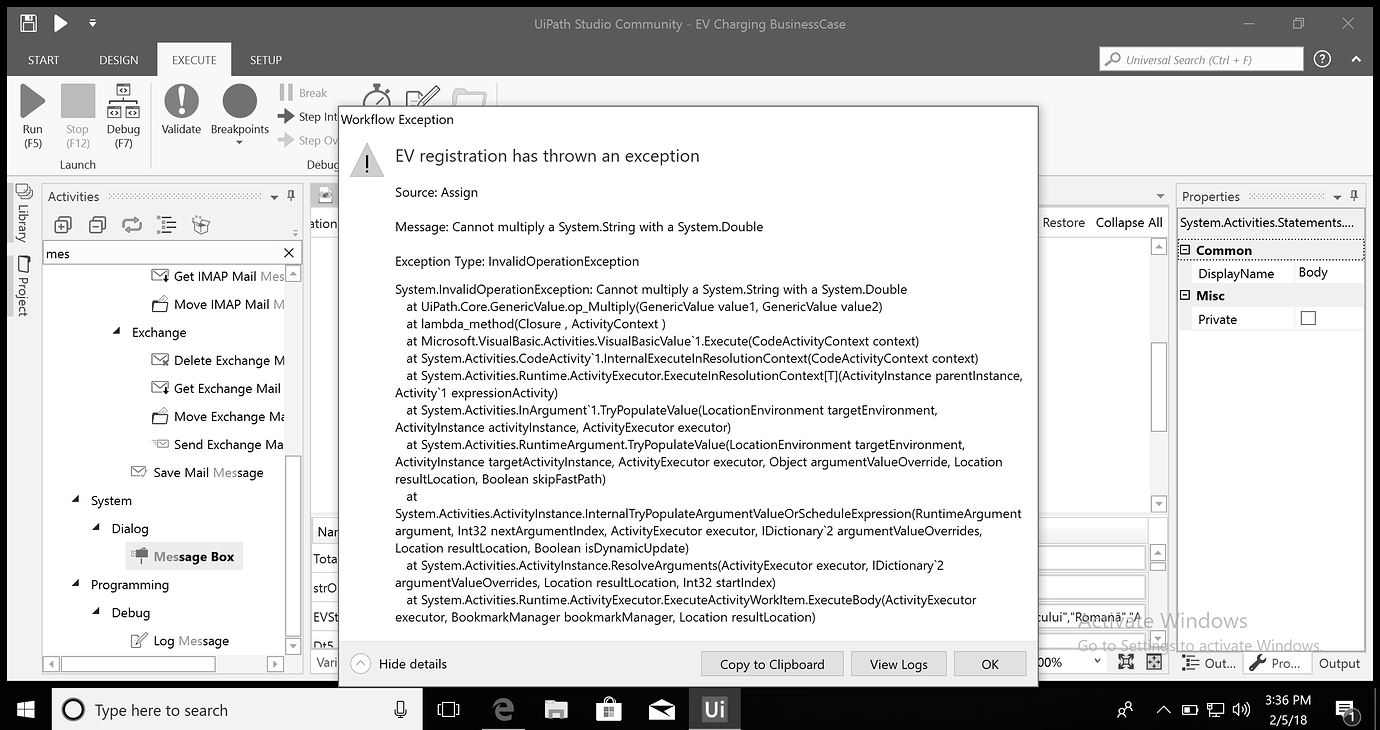The image size is (1380, 730).
Task: Expand all activities using the plus icon
Action: coord(62,224)
